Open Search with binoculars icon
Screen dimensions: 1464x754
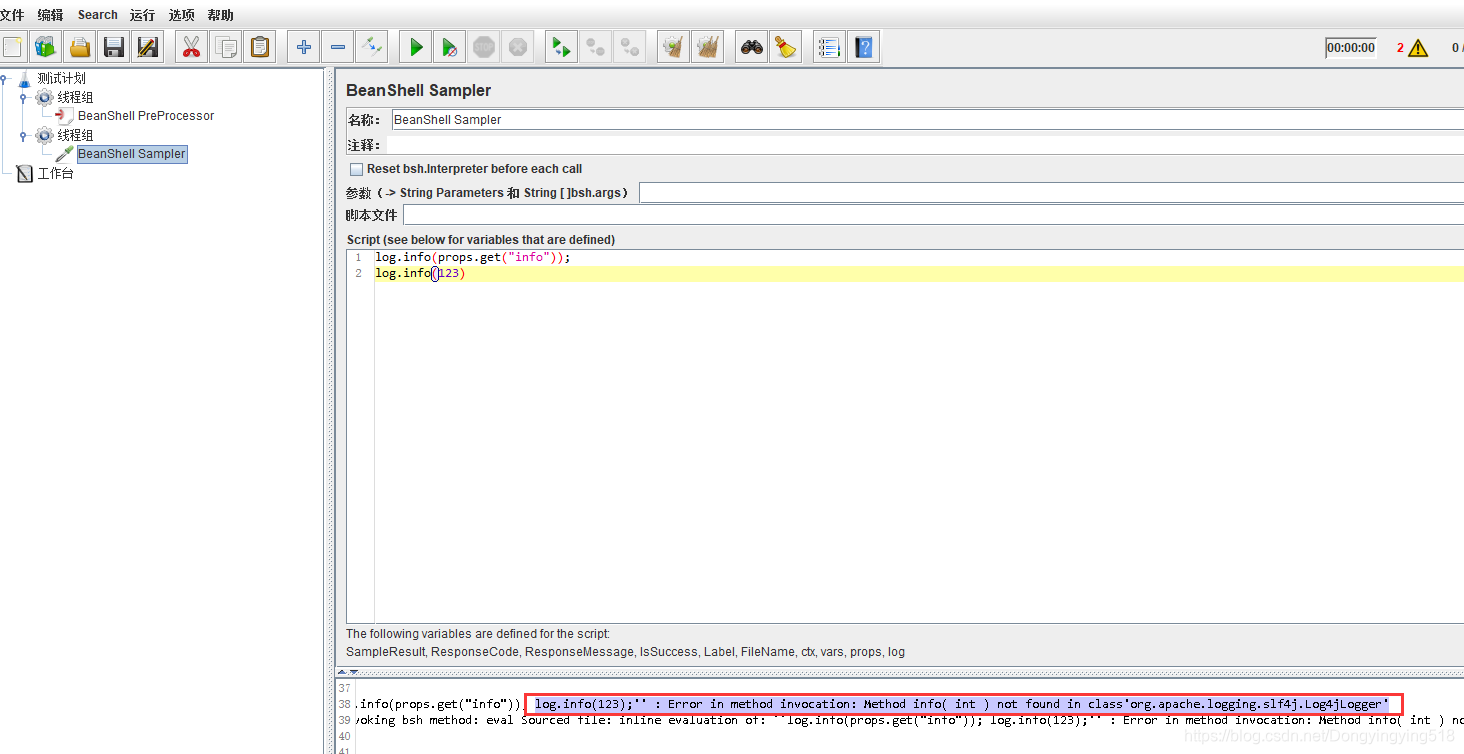(751, 47)
